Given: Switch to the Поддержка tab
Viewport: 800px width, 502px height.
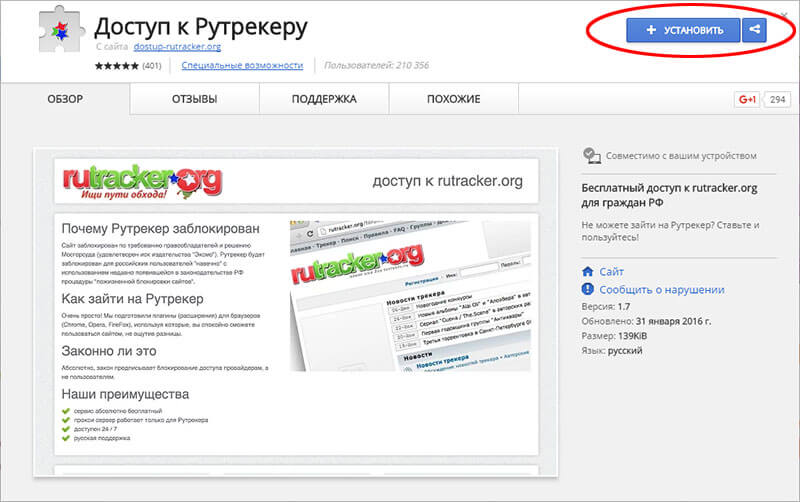Looking at the screenshot, I should pos(324,99).
